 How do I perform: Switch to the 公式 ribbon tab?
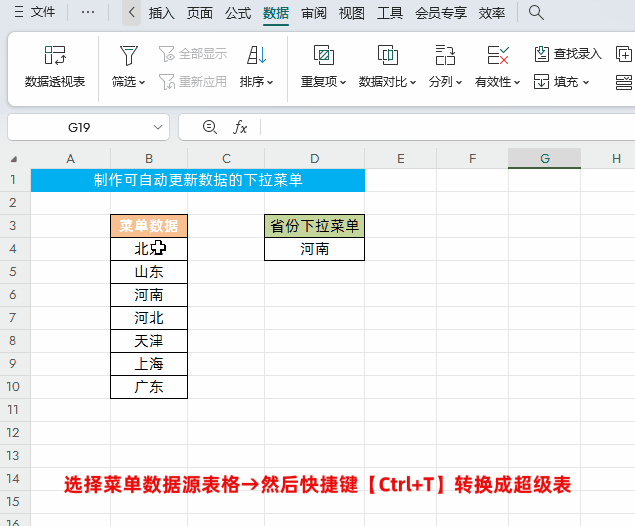coord(238,13)
